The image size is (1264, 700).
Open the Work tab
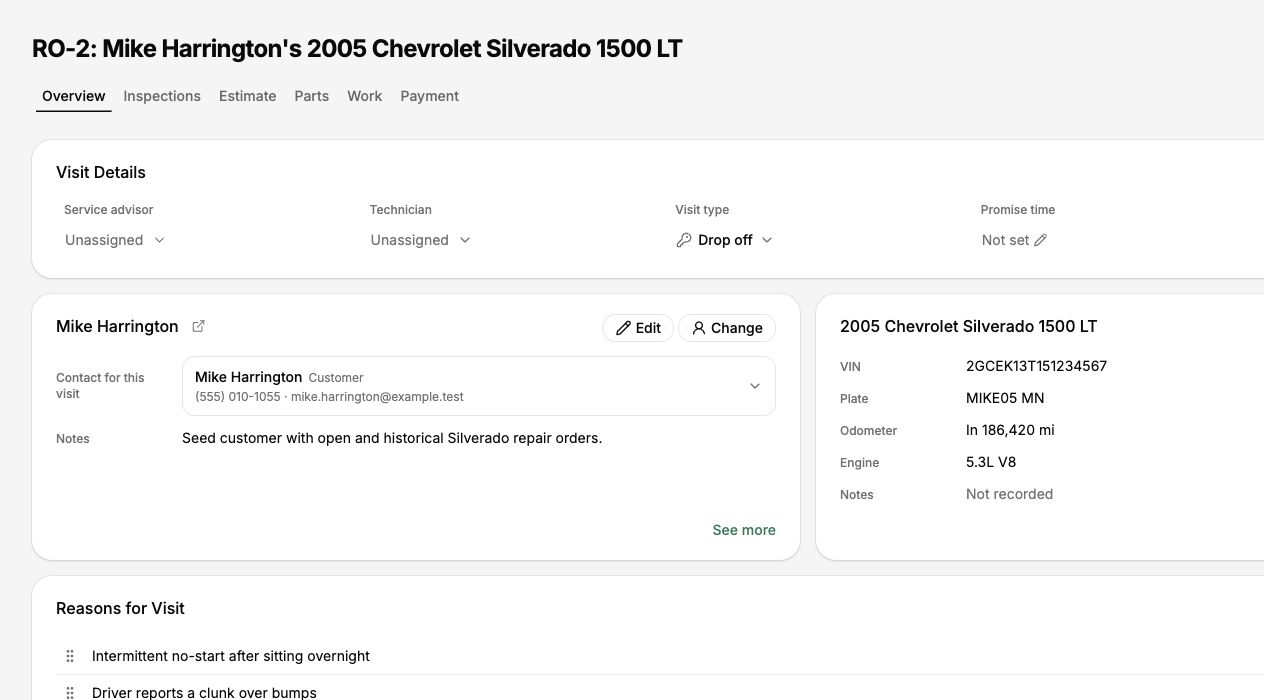[364, 96]
